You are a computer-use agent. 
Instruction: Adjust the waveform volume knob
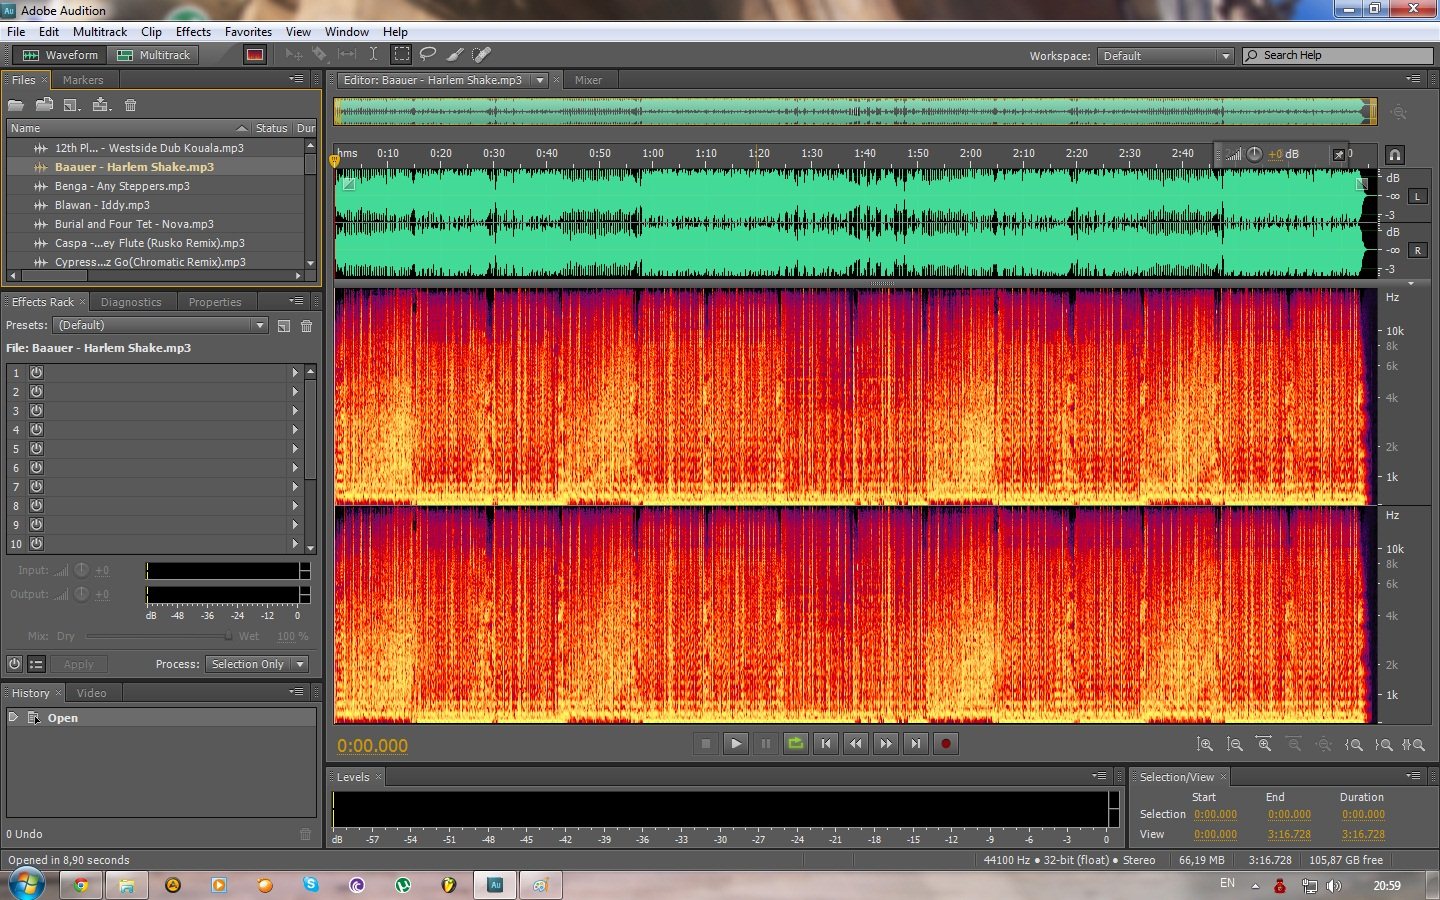1254,154
